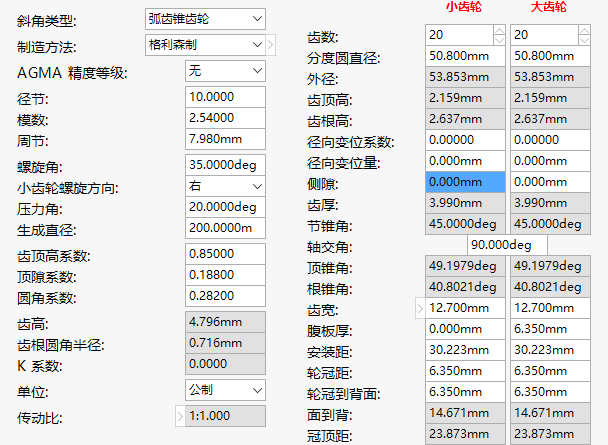Click the 小齿轮 轮冠到背面 field
The height and width of the screenshot is (445, 608).
[465, 392]
